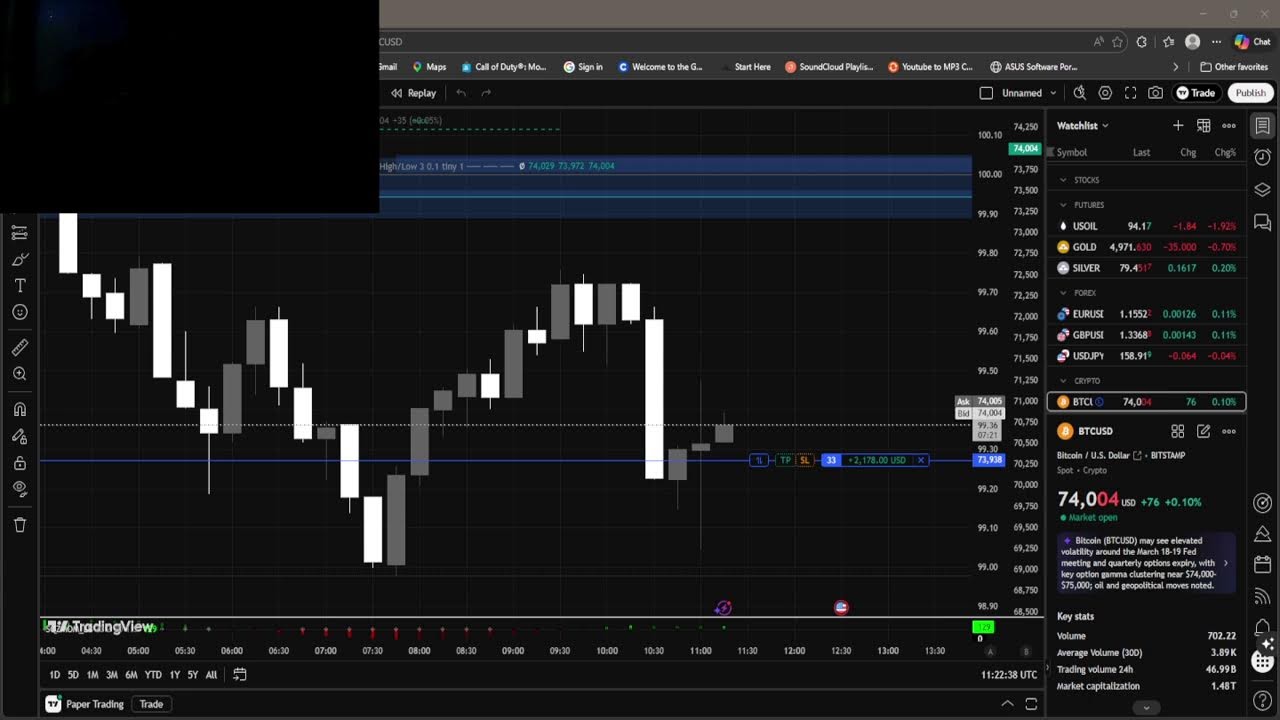1280x720 pixels.
Task: Open BTCUSD details grid view icon
Action: pos(1178,431)
